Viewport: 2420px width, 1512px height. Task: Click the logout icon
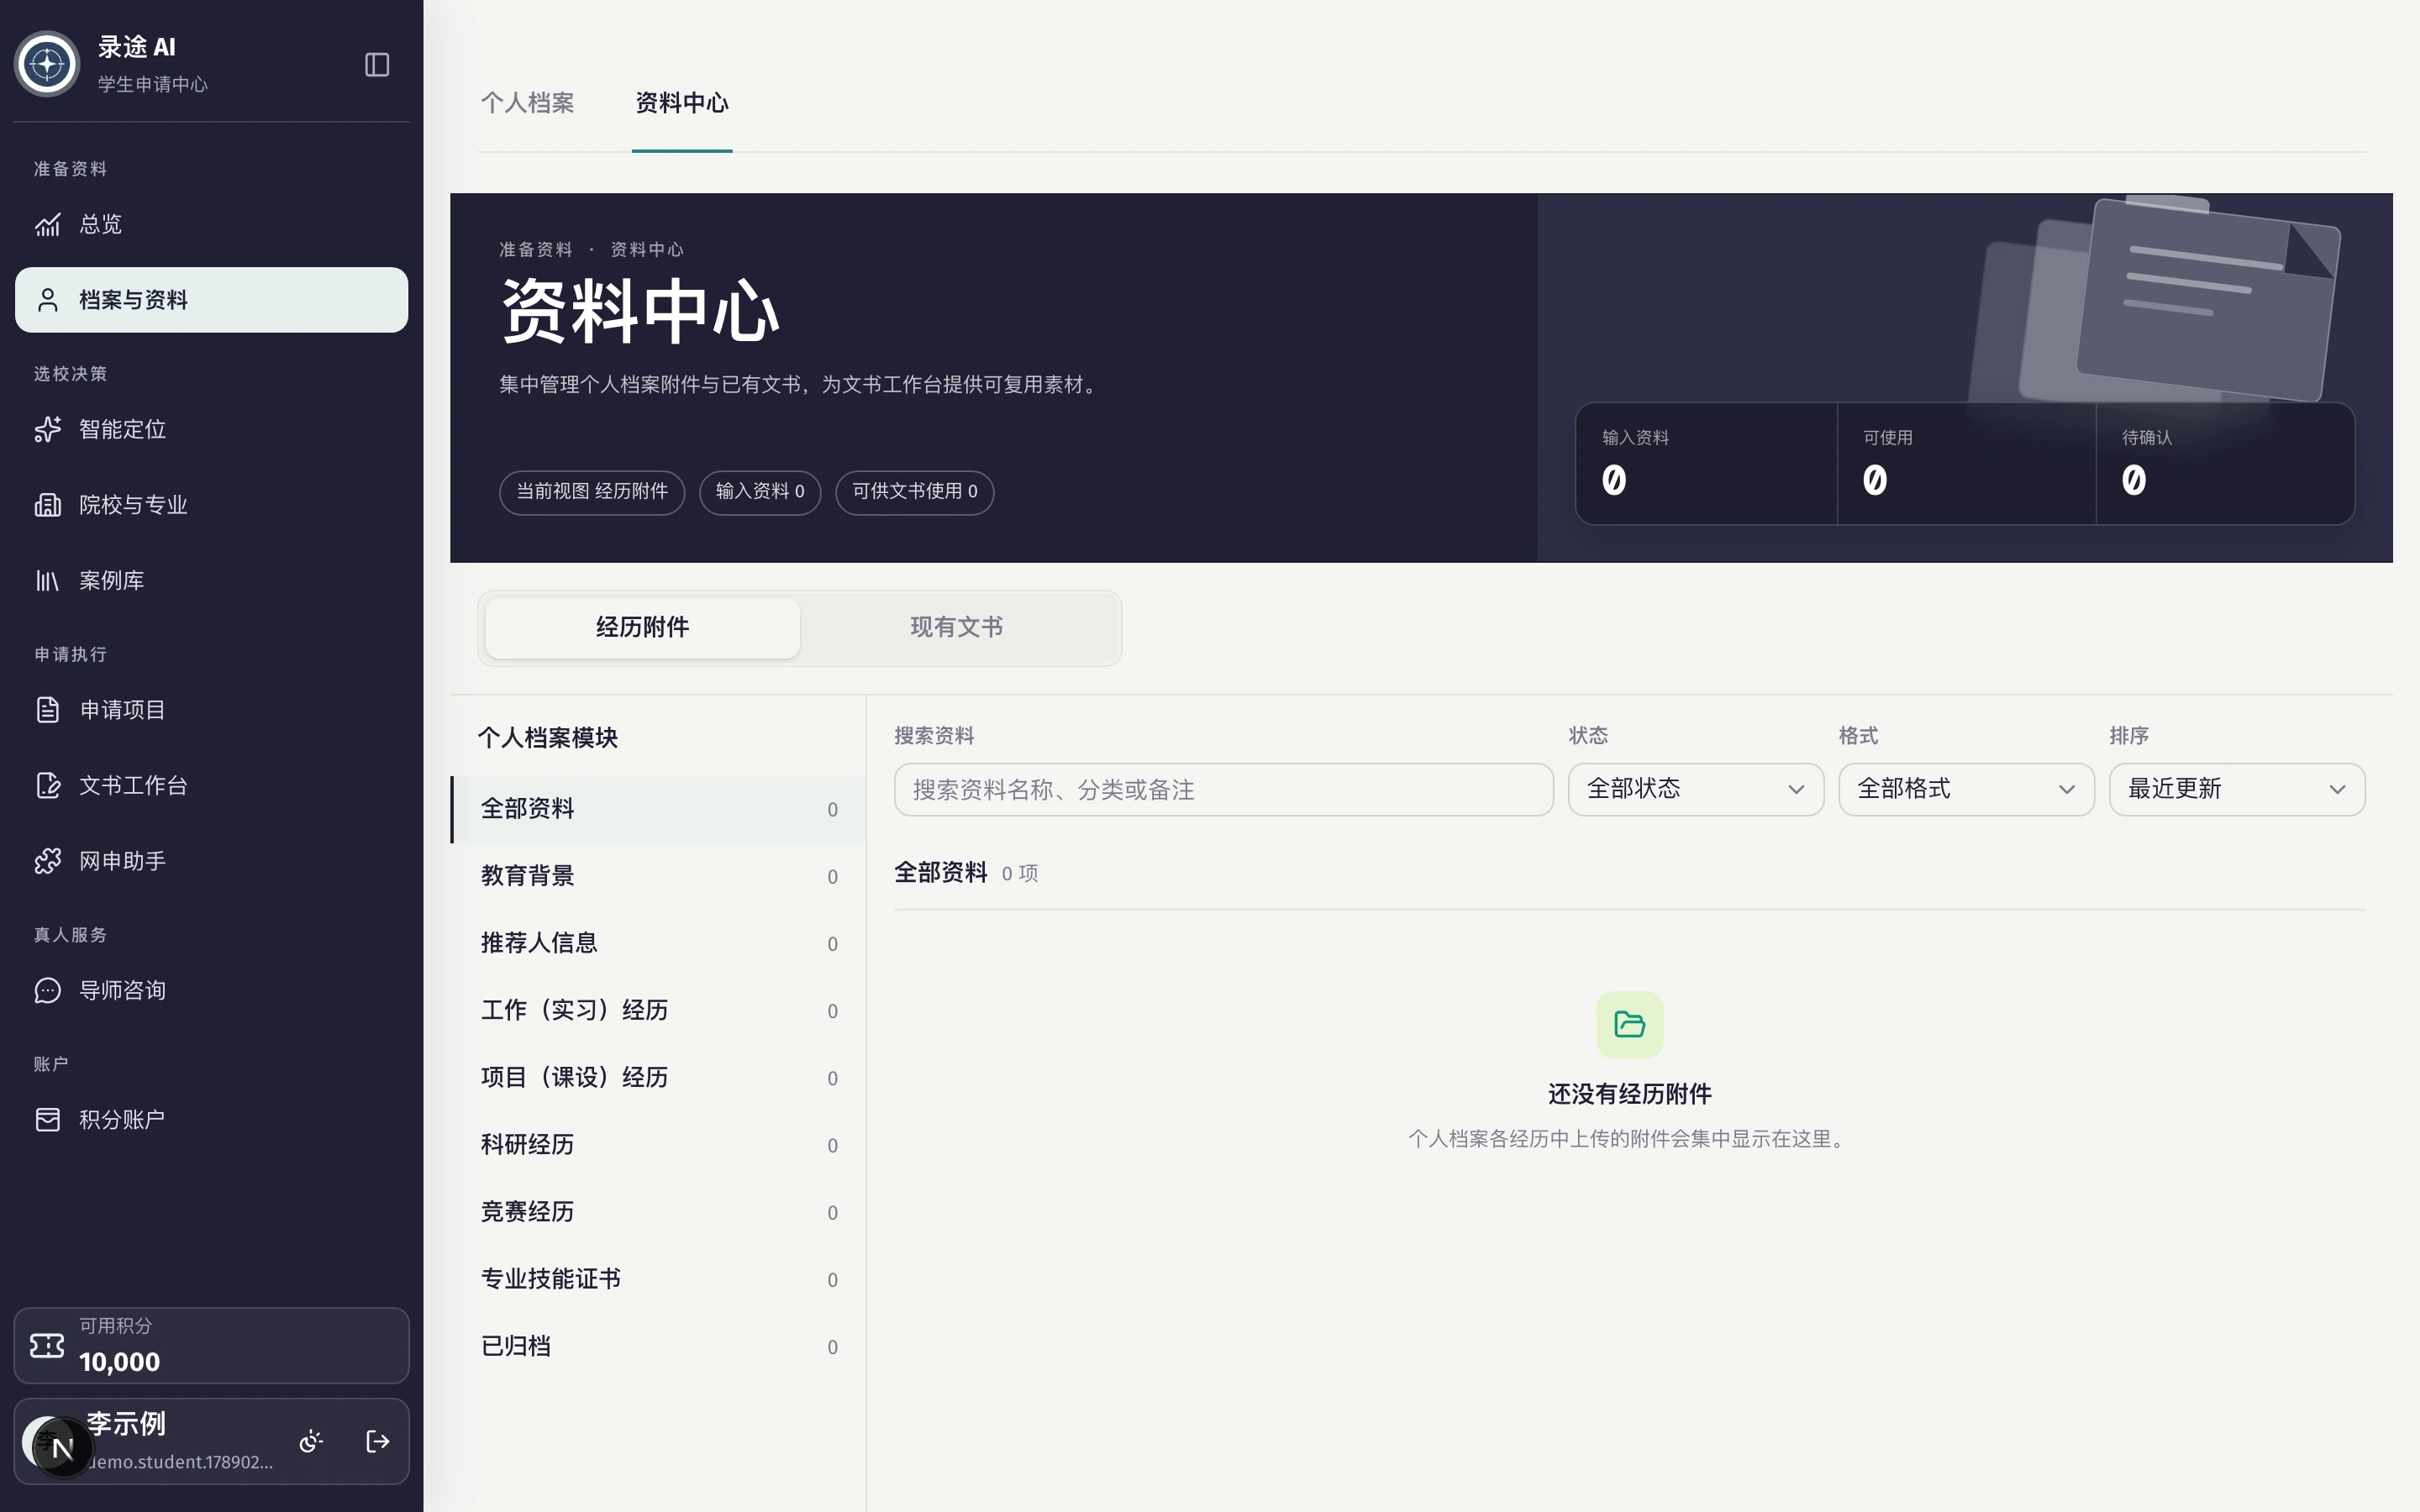[x=378, y=1441]
